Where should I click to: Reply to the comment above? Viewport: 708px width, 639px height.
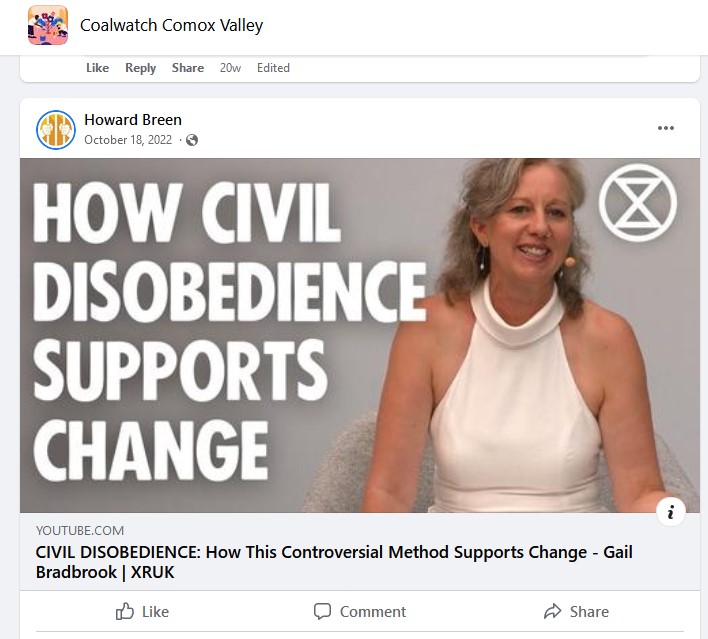coord(140,68)
